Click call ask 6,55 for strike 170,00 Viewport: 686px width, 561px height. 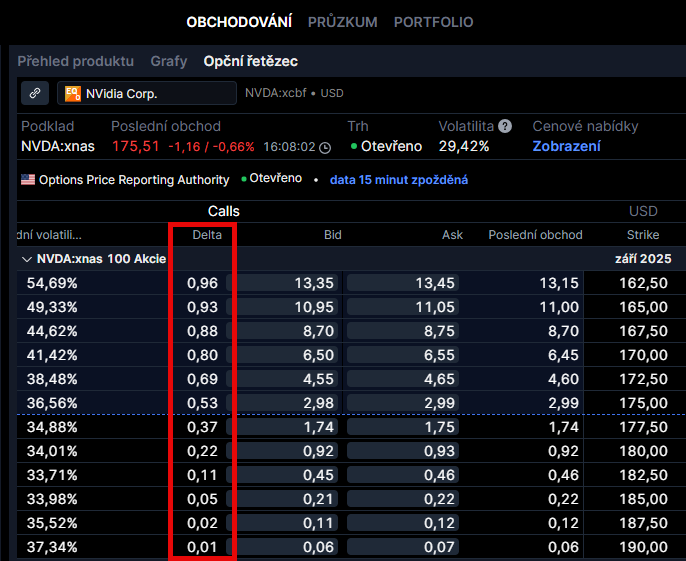(402, 355)
